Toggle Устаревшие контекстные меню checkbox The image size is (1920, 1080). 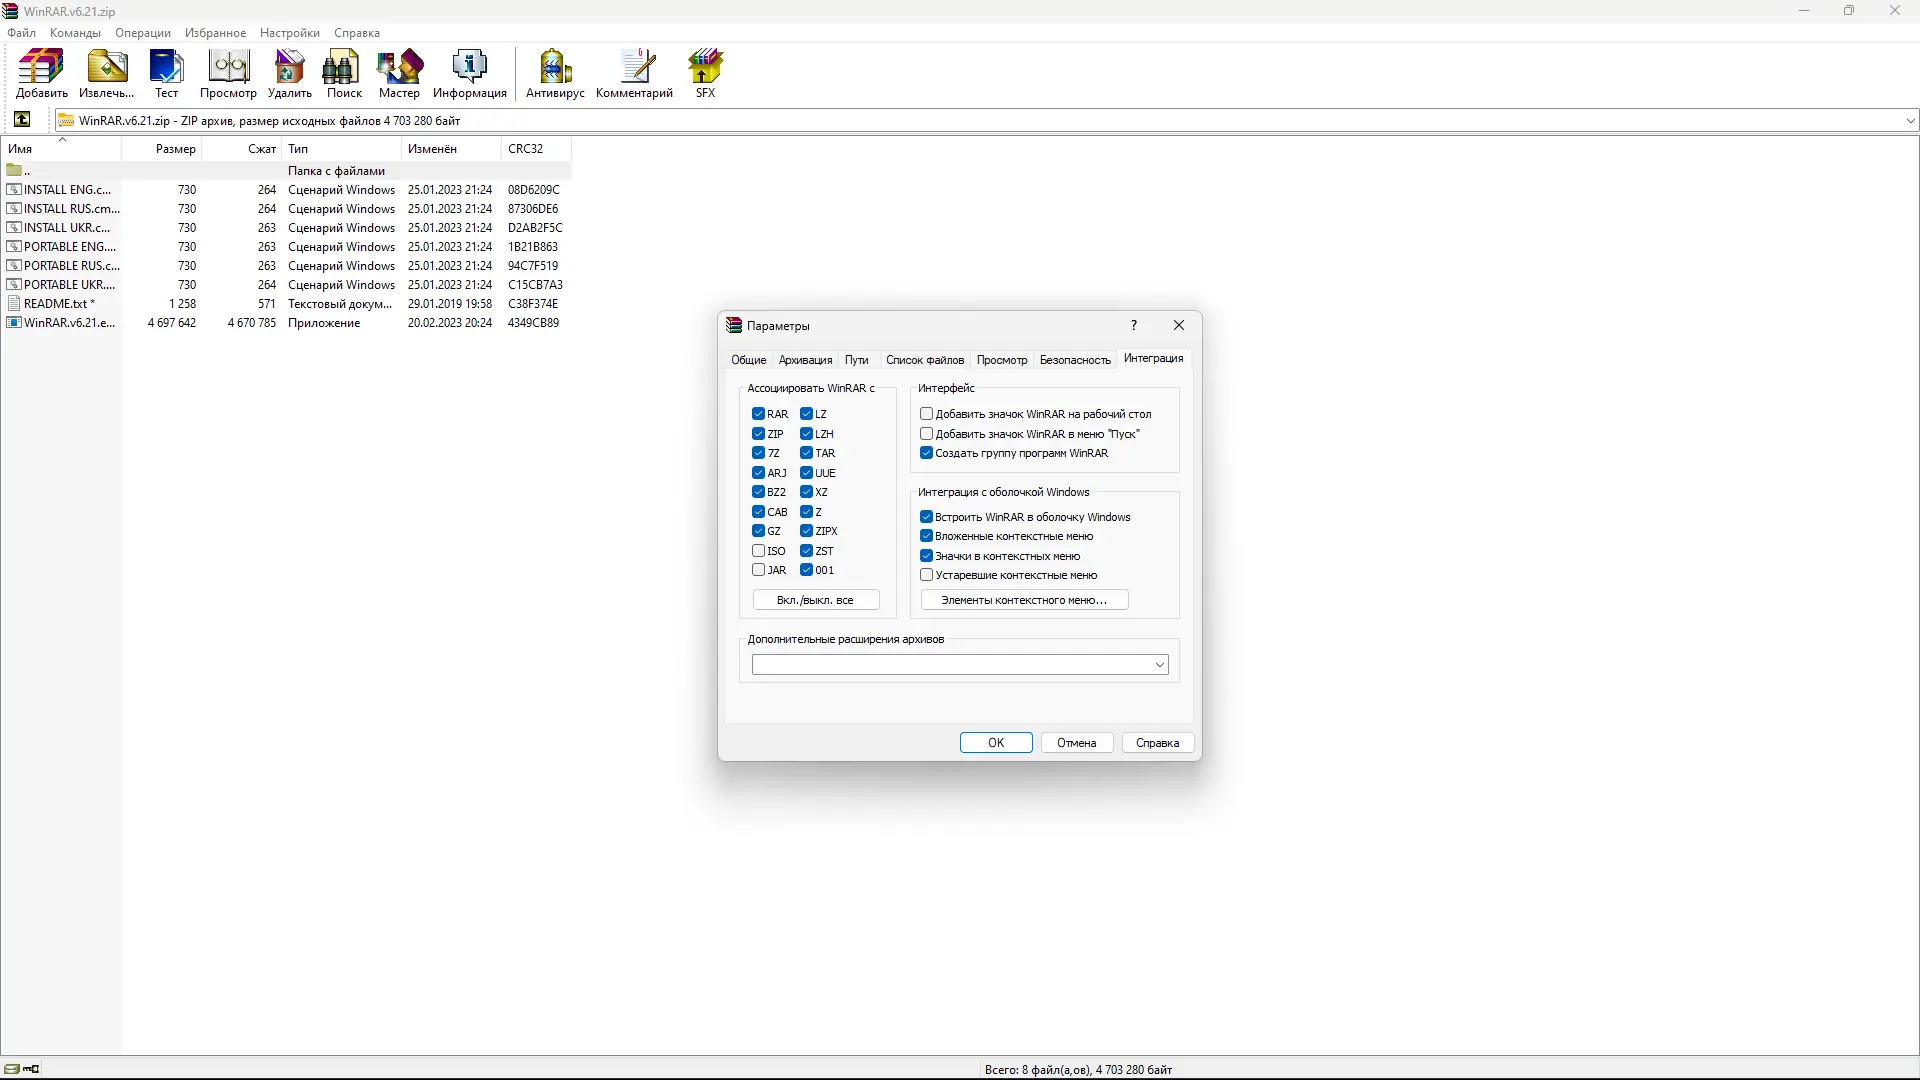927,575
